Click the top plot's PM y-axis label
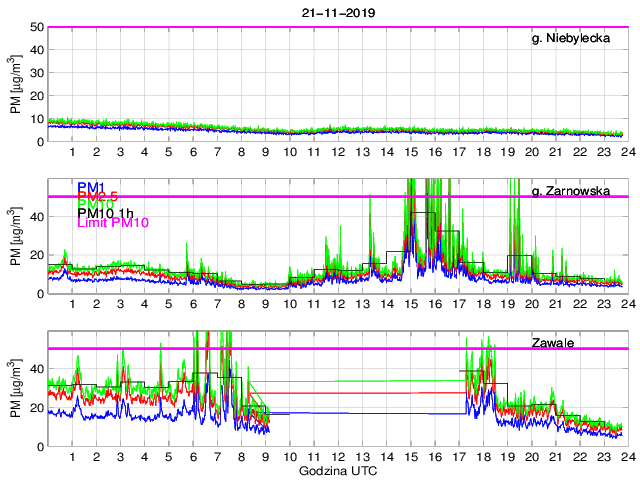Viewport: 640px width, 480px height. pos(16,84)
